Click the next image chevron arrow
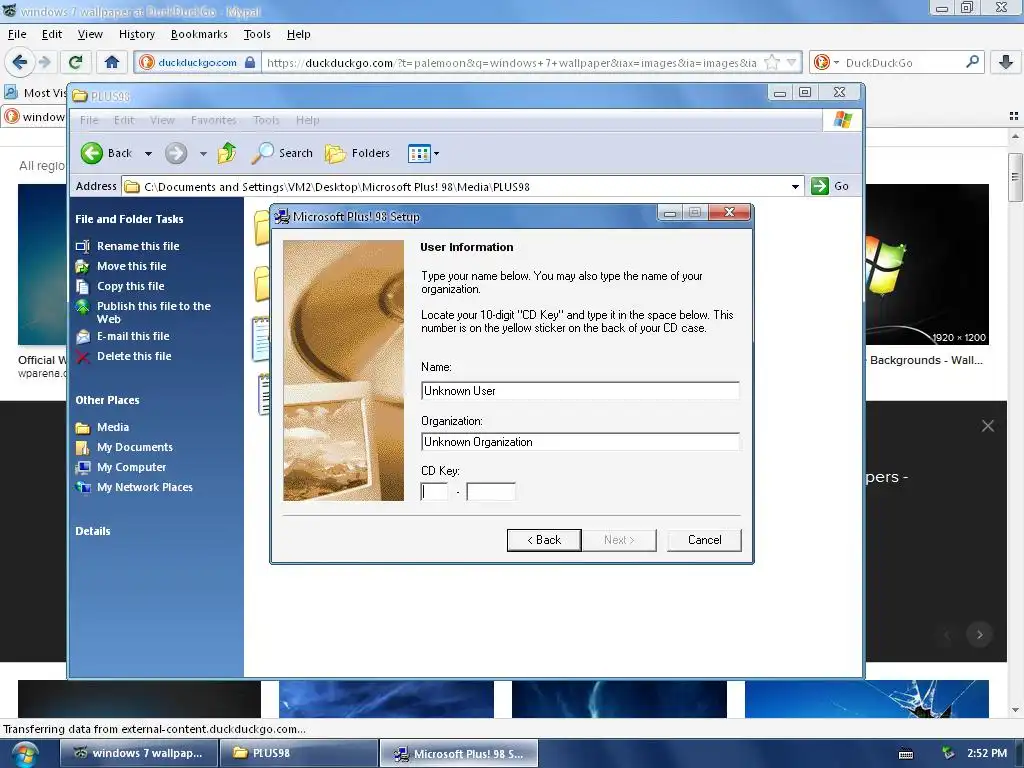 (x=979, y=634)
